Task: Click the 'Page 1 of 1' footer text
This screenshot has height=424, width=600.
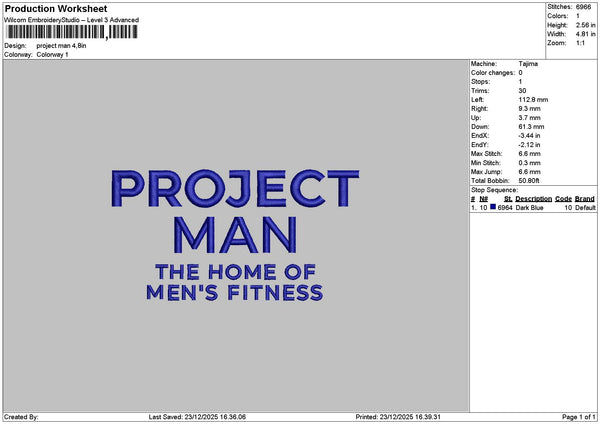Action: click(x=579, y=417)
